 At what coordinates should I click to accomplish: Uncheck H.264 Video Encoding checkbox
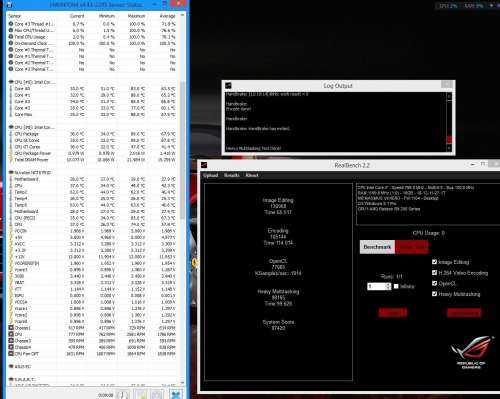coord(434,273)
